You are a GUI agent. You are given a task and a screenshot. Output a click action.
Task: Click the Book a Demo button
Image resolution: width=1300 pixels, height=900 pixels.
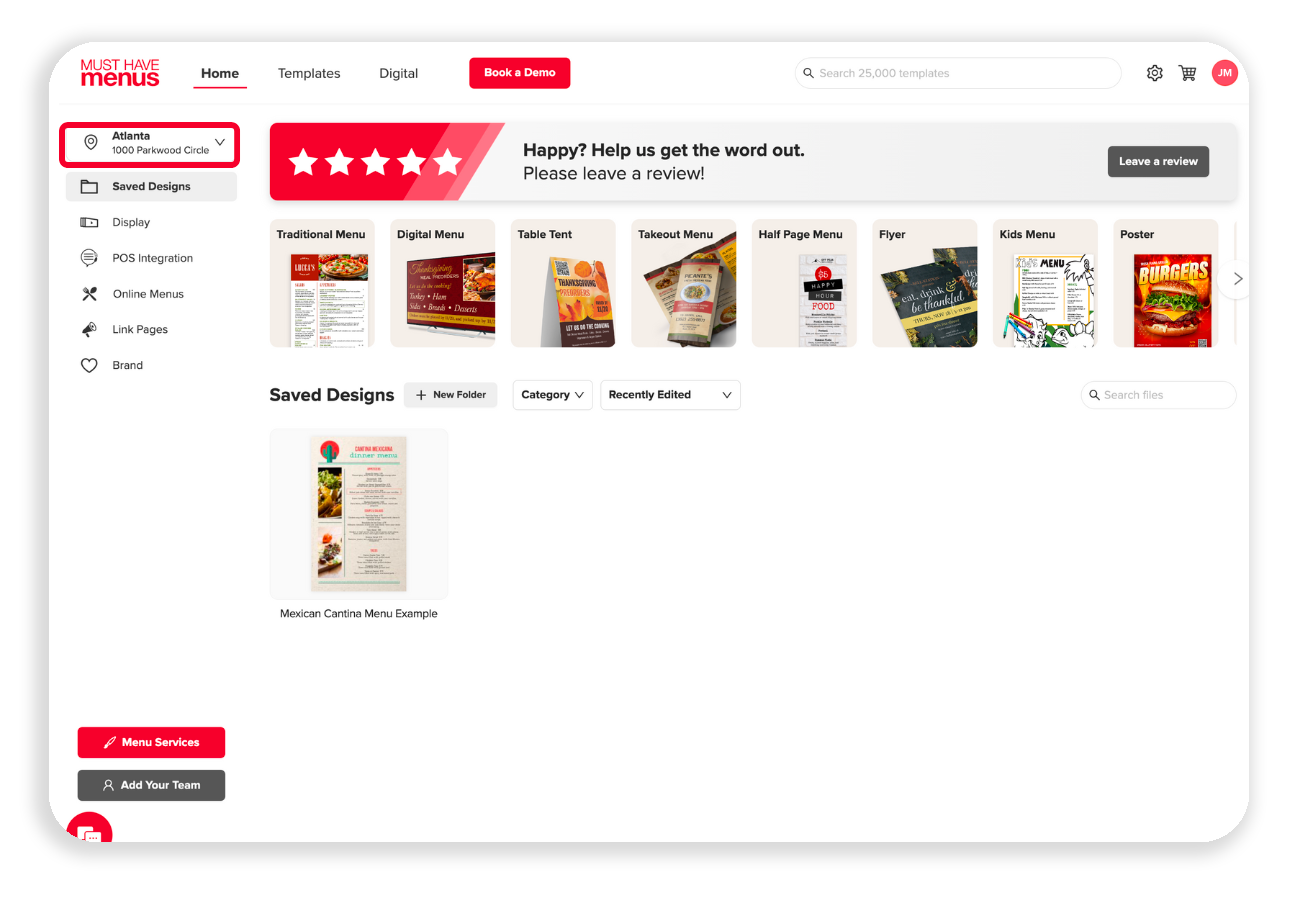click(x=520, y=73)
